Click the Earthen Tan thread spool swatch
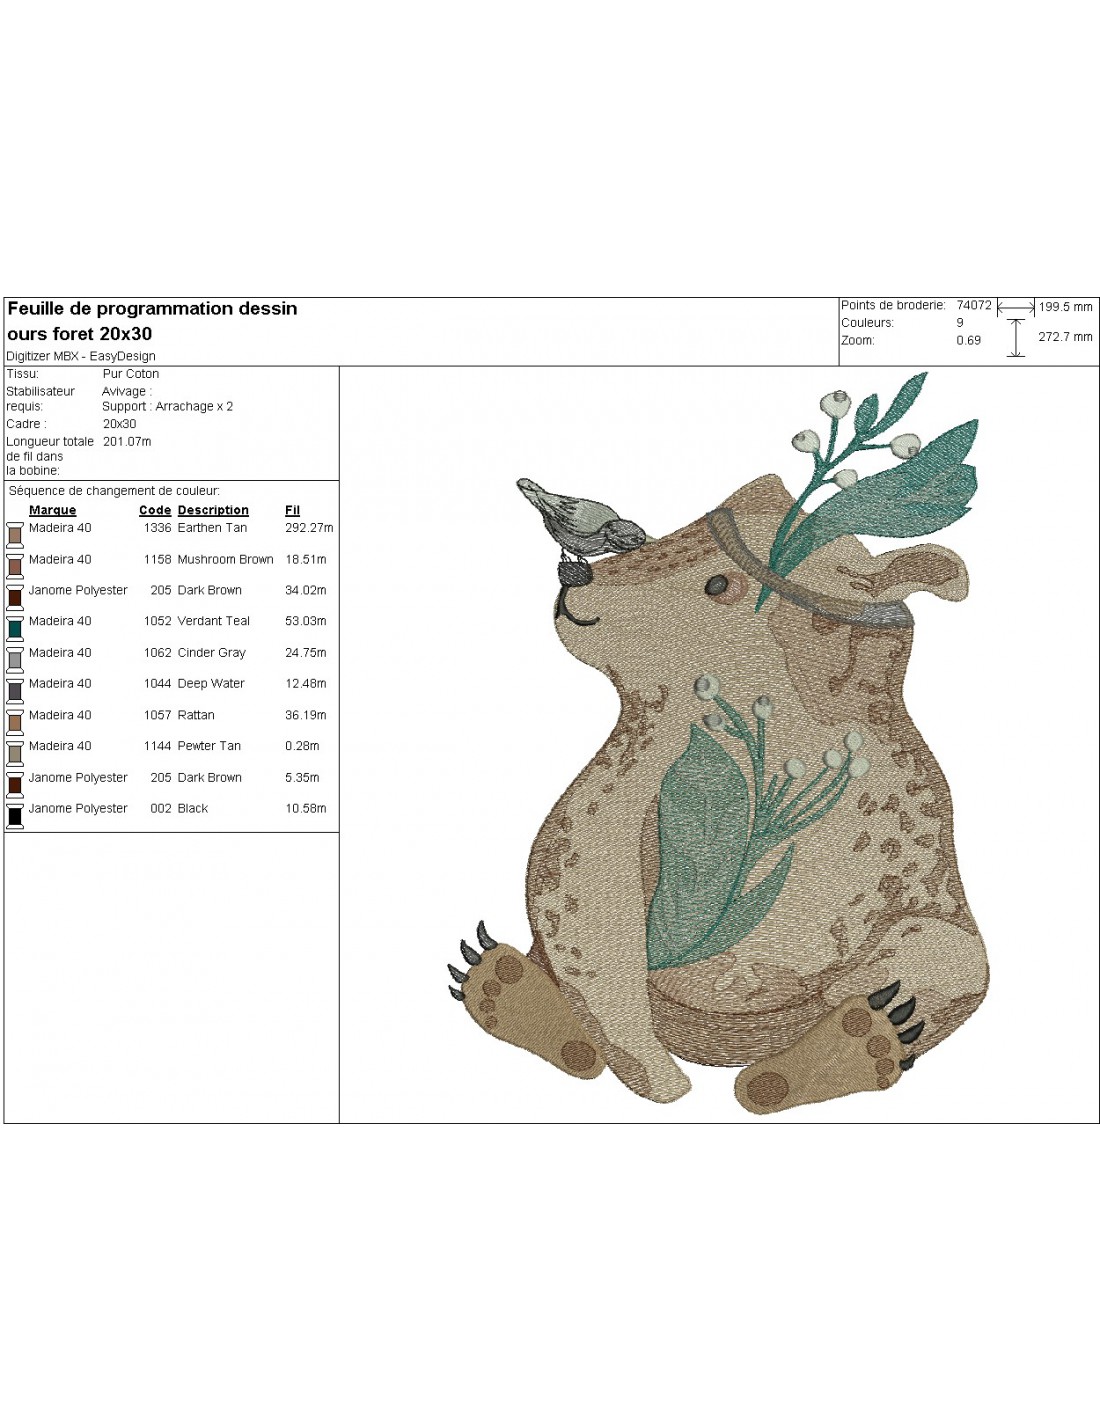 pos(15,534)
